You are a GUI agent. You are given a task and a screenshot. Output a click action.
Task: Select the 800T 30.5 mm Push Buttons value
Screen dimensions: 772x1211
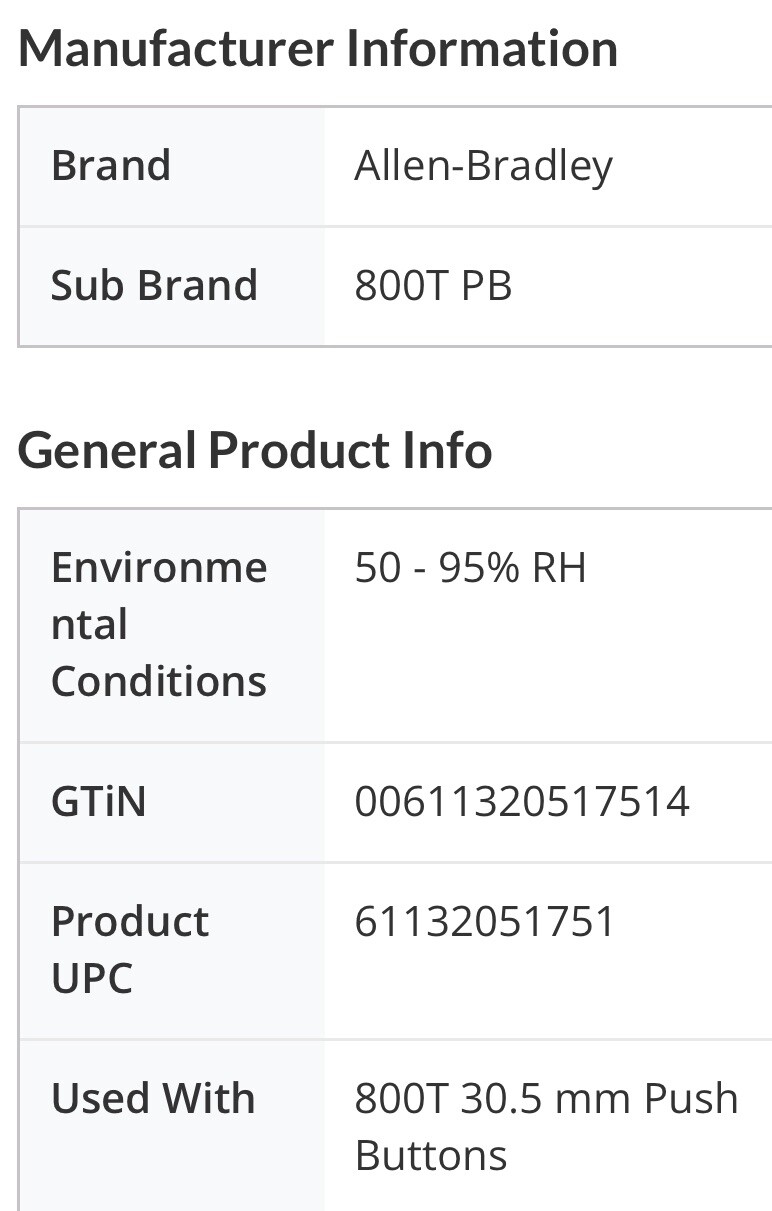pos(546,1127)
